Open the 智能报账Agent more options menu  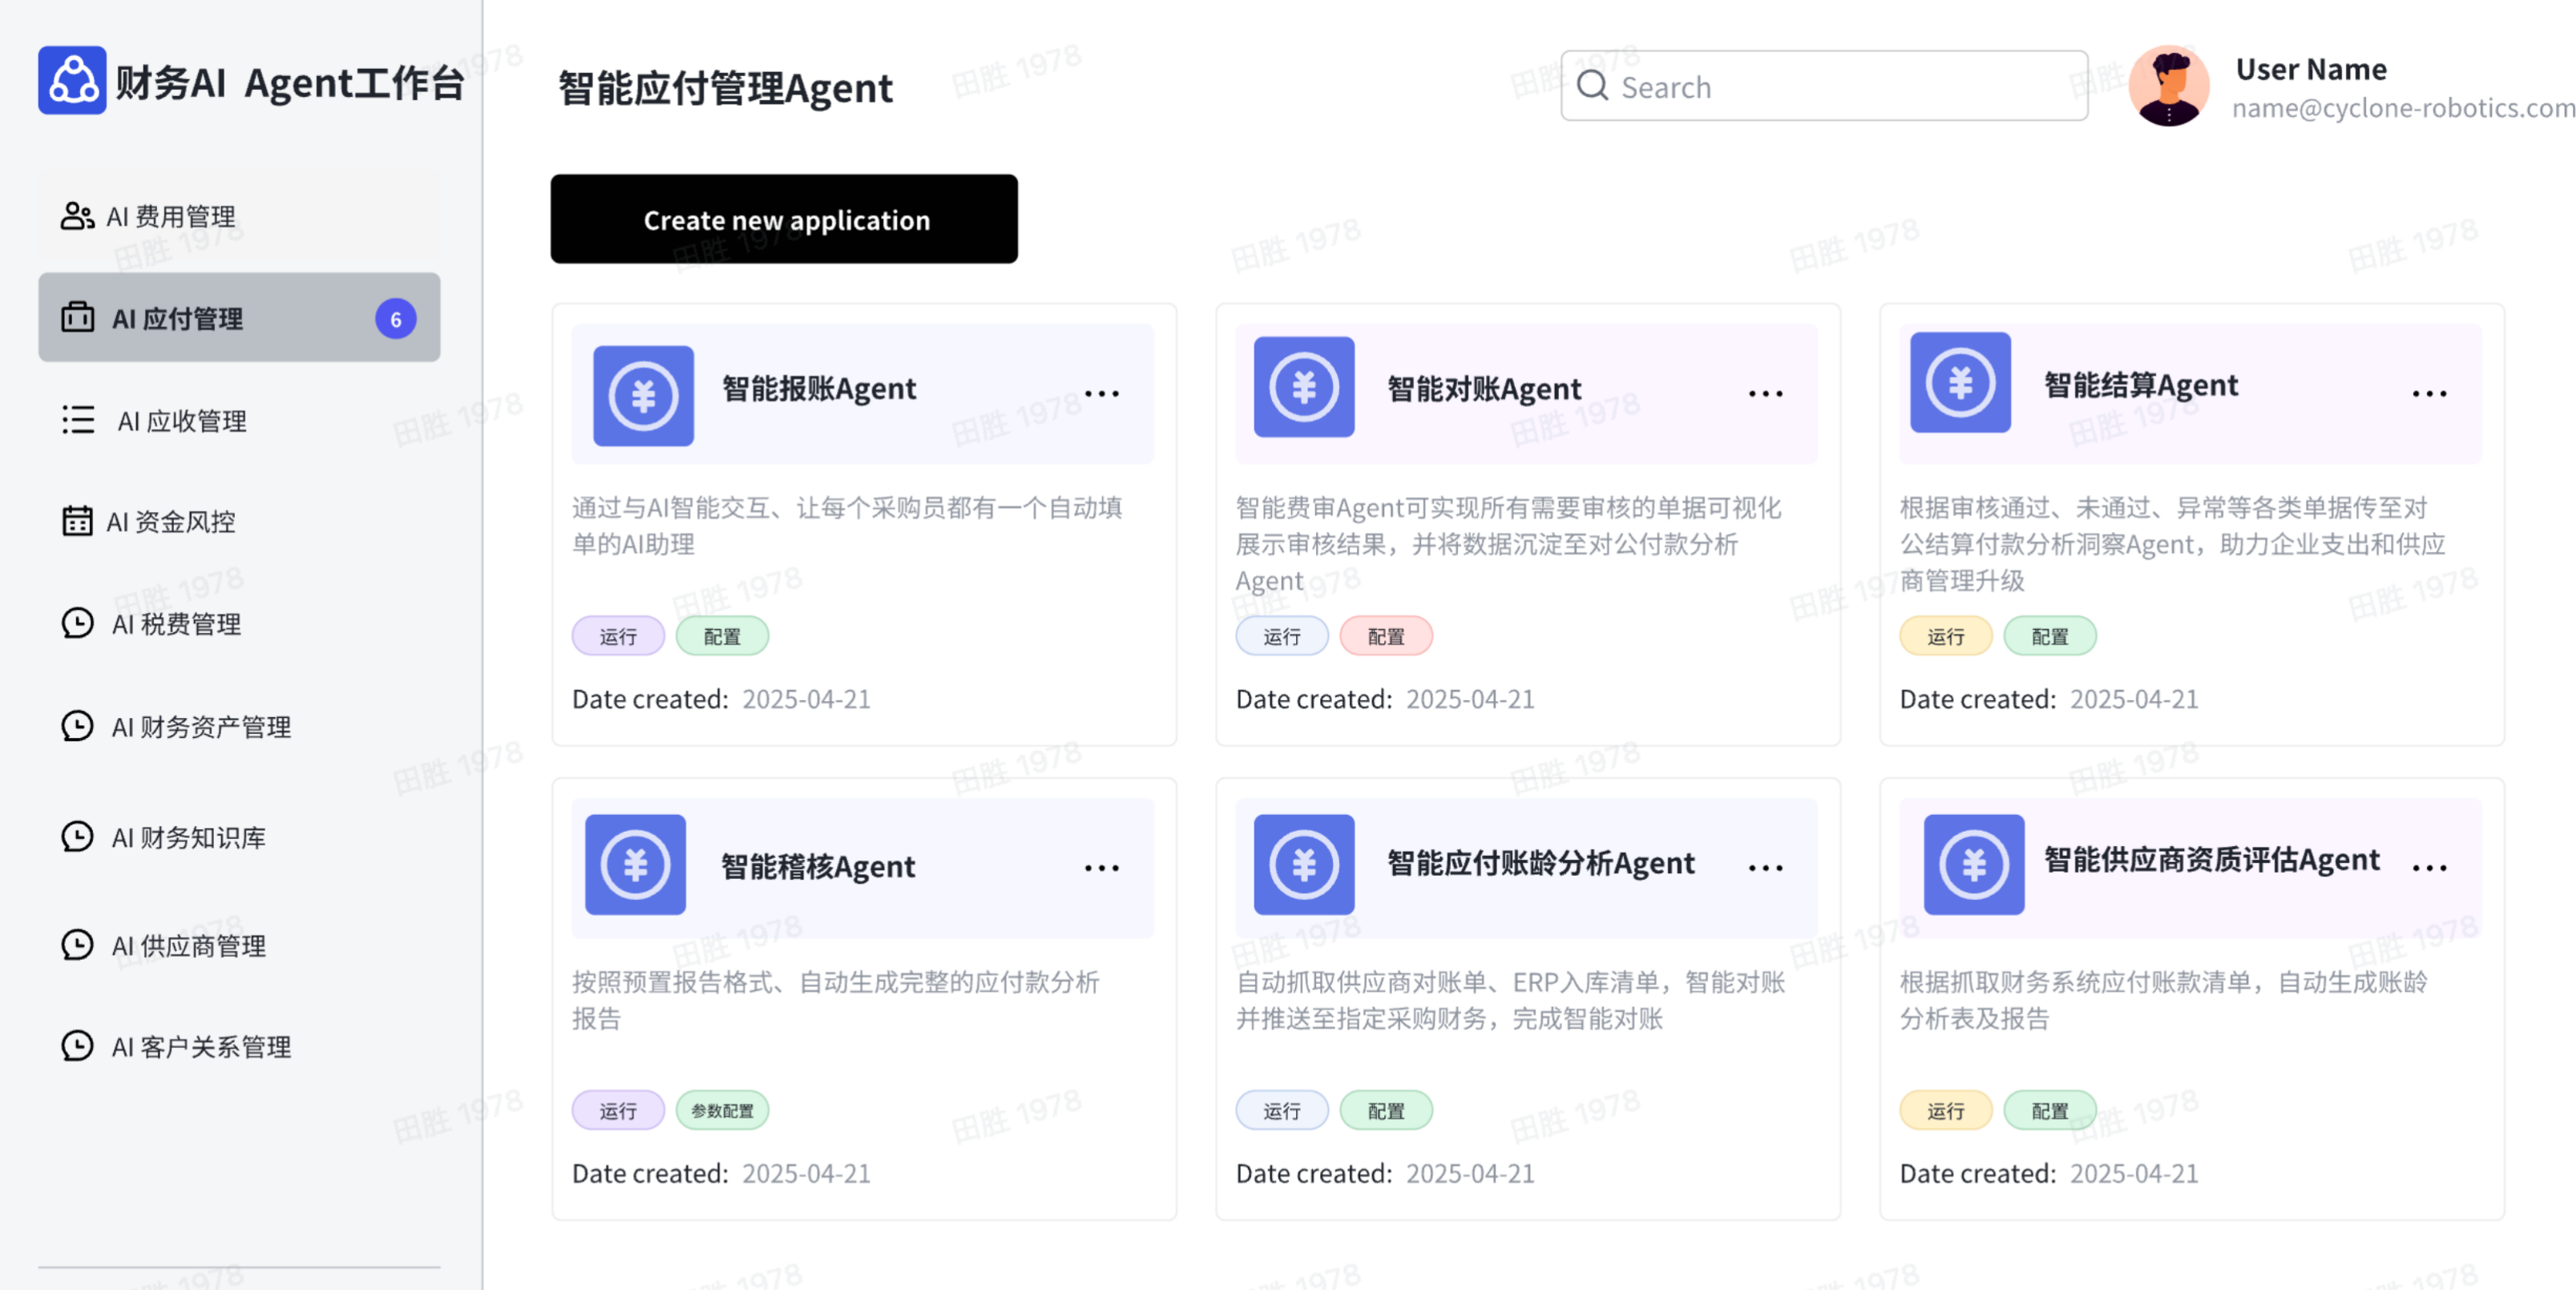click(1102, 393)
